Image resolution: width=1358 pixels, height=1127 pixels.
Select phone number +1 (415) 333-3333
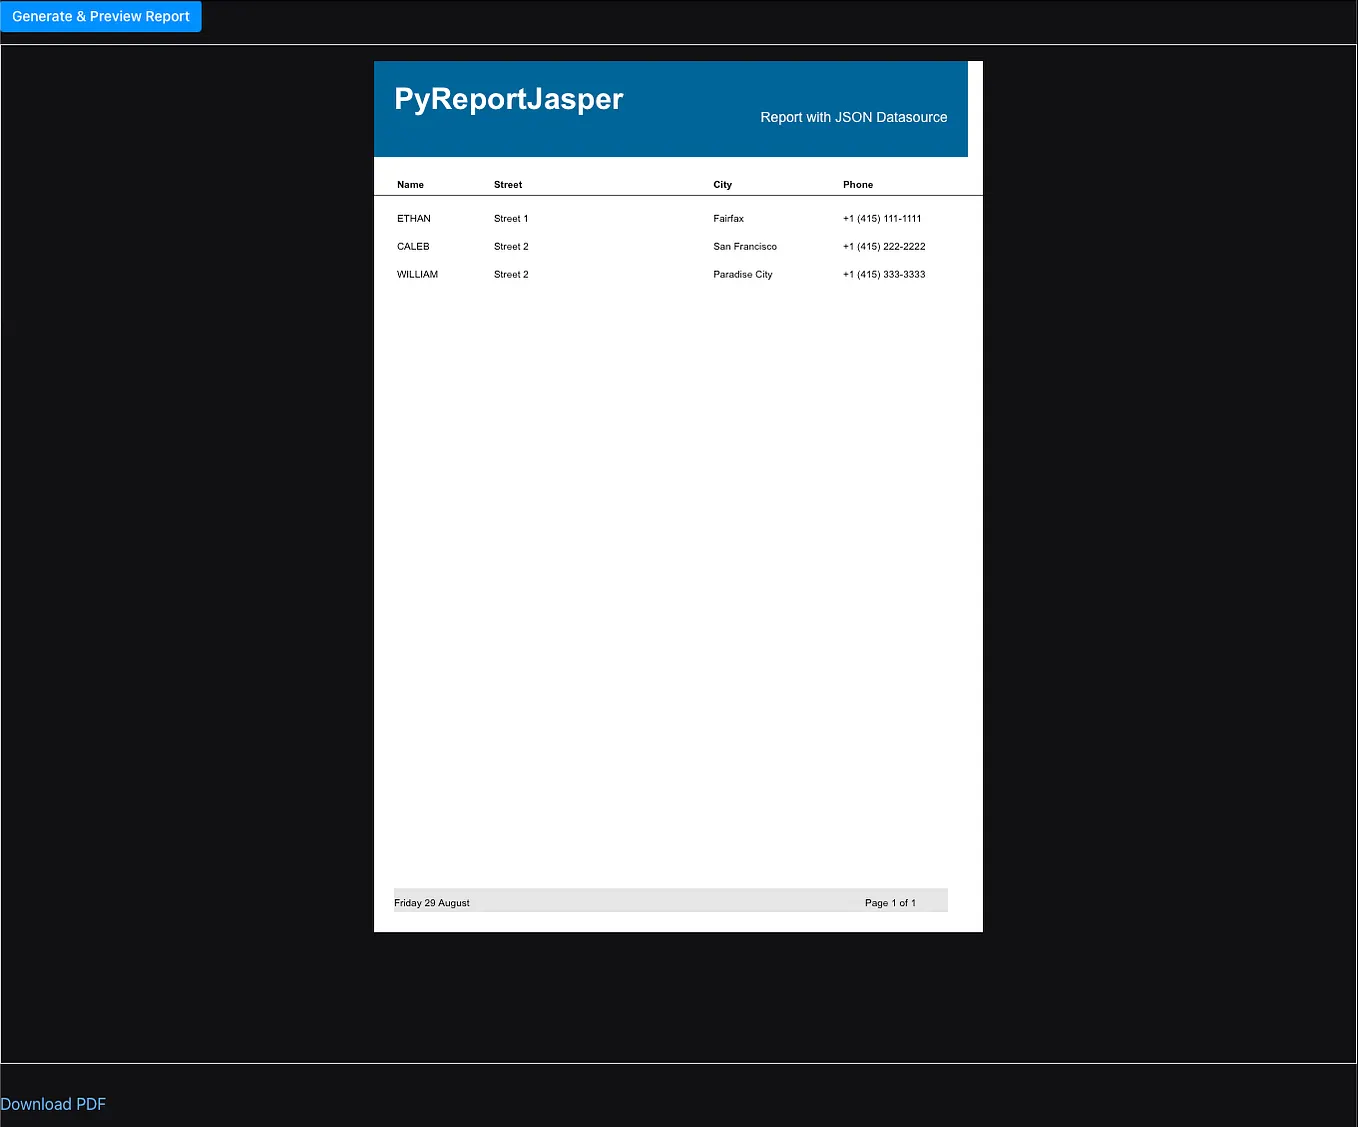(883, 274)
